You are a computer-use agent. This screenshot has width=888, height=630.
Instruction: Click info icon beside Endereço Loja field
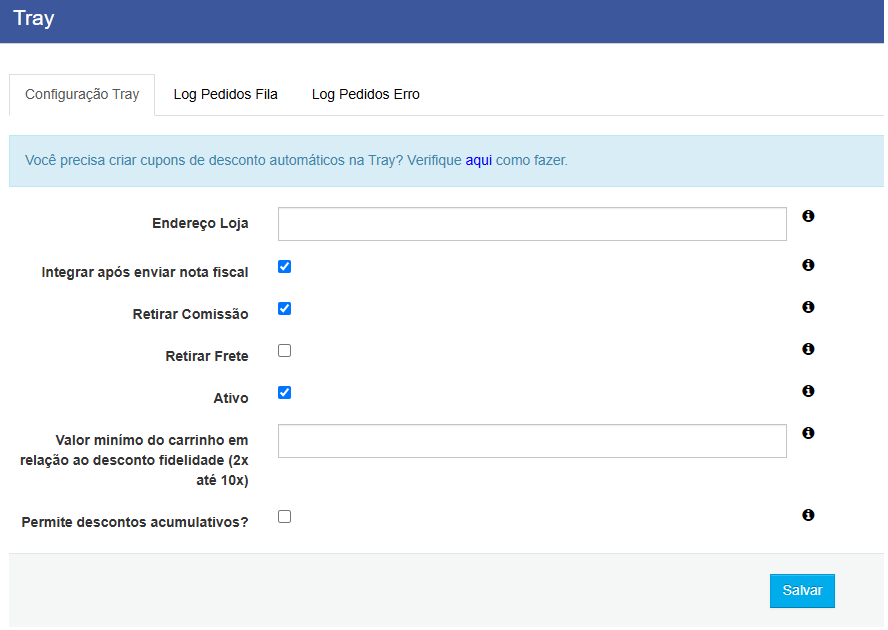(808, 216)
